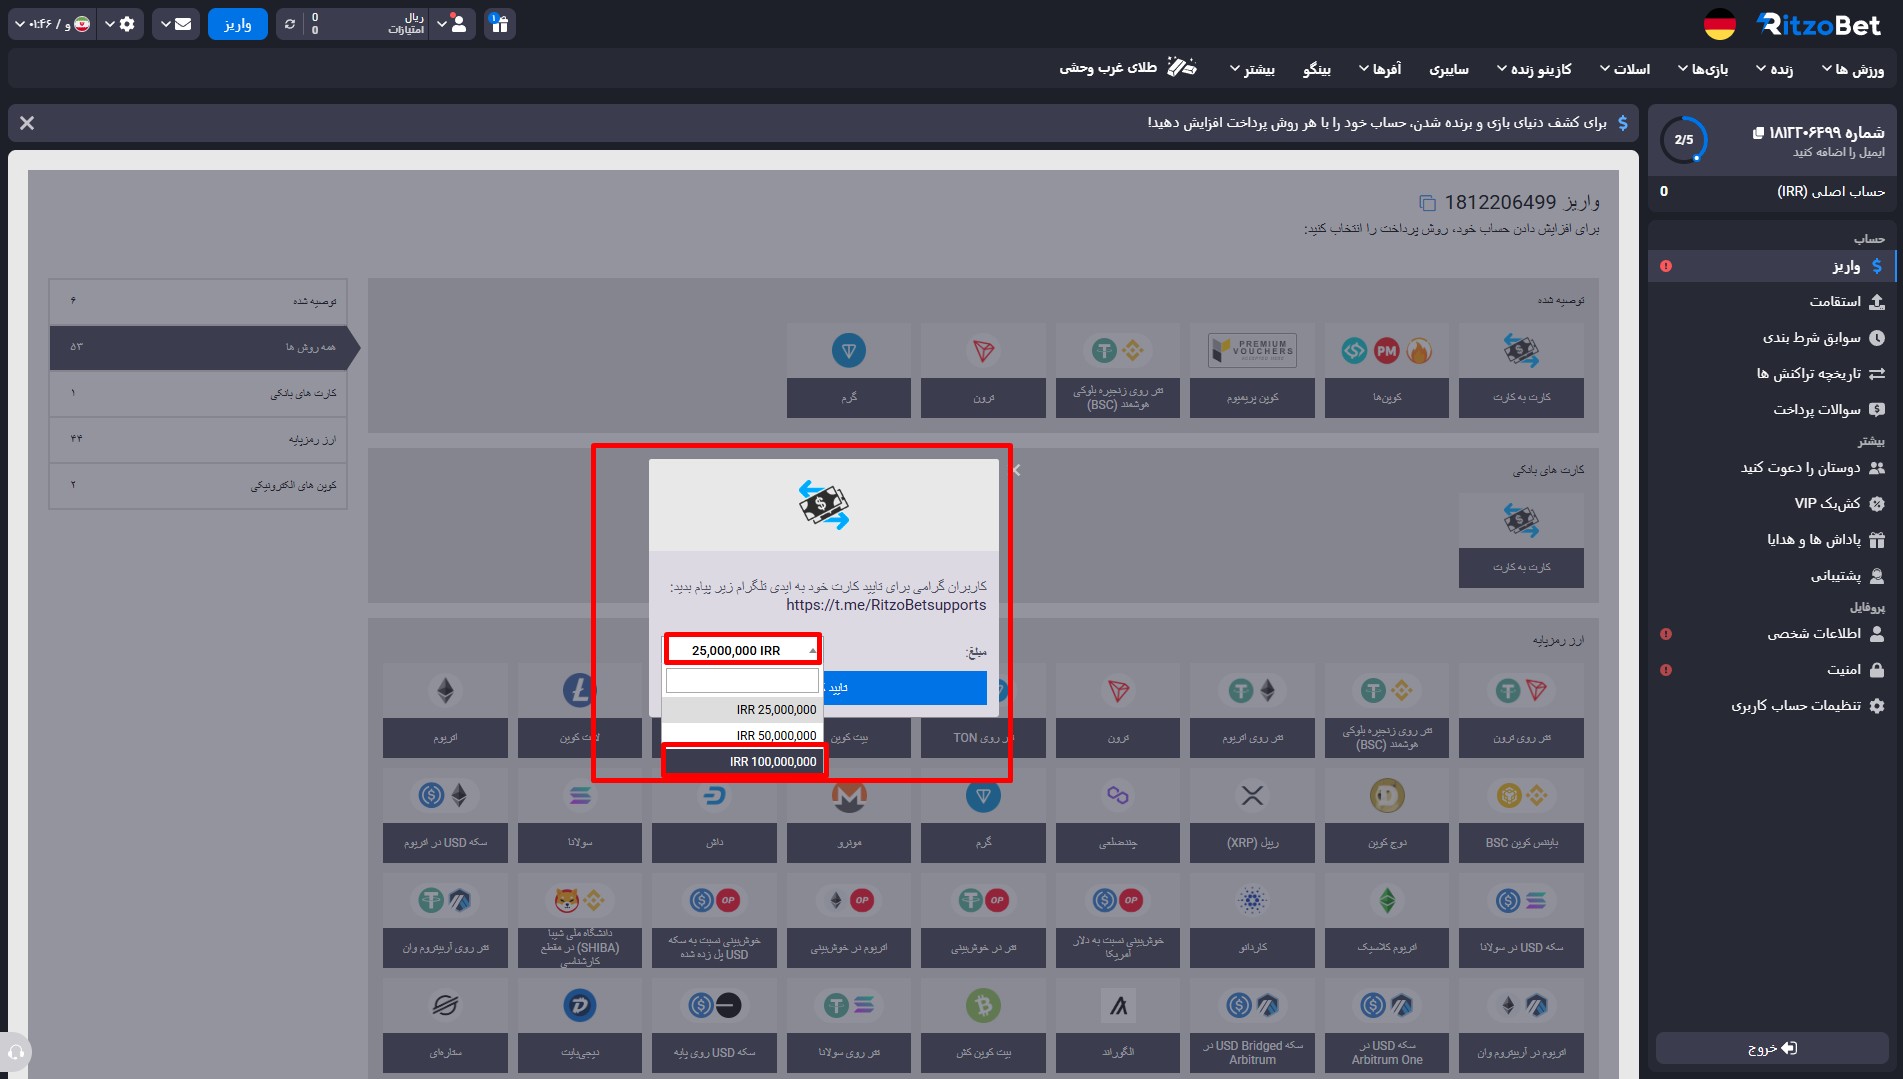Expand the settings gear dropdown

coord(120,24)
